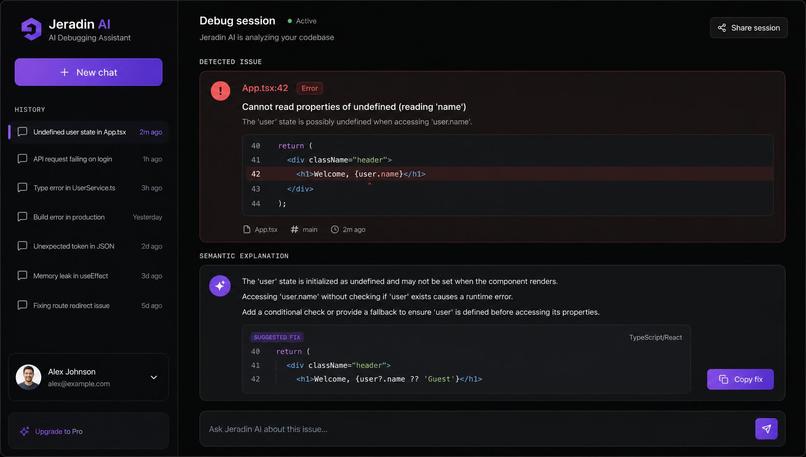Select 'Memory leak in useEffect' history item
The width and height of the screenshot is (806, 457).
[88, 276]
